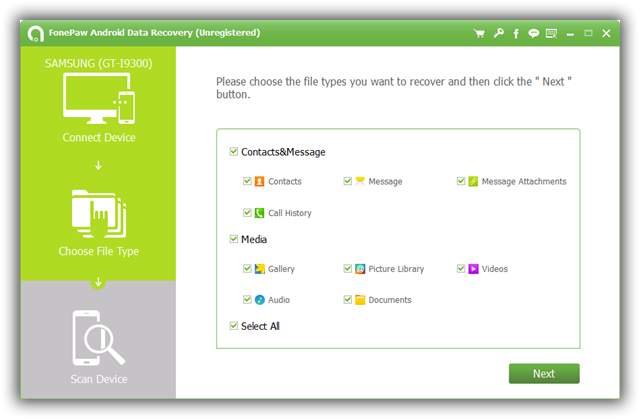Click the Audio file type icon
The height and width of the screenshot is (419, 640).
pos(259,300)
